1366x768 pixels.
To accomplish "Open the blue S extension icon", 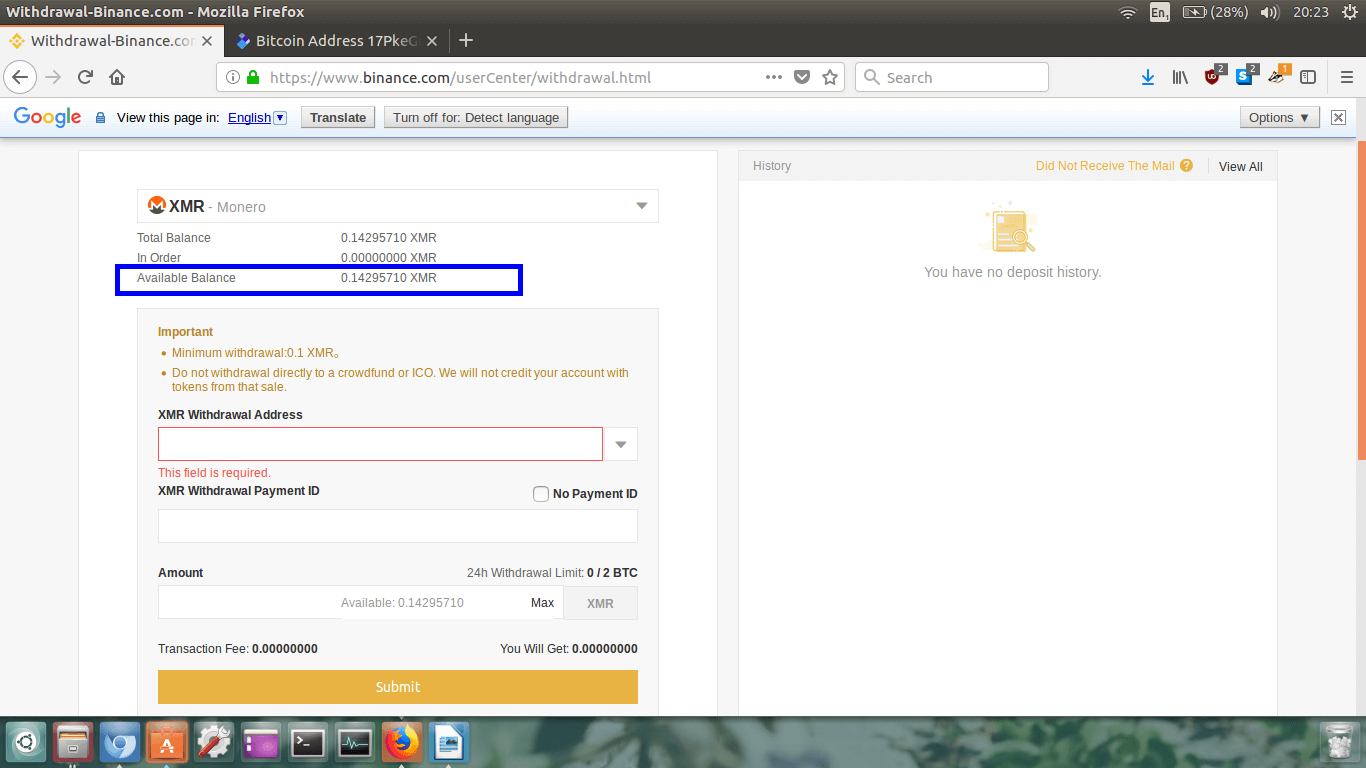I will [x=1245, y=76].
